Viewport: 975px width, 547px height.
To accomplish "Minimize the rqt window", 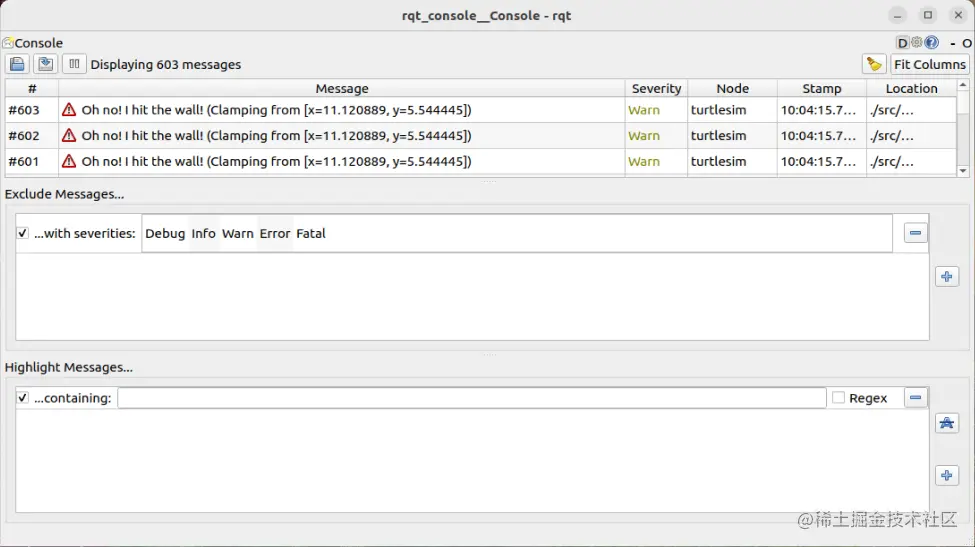I will (897, 16).
